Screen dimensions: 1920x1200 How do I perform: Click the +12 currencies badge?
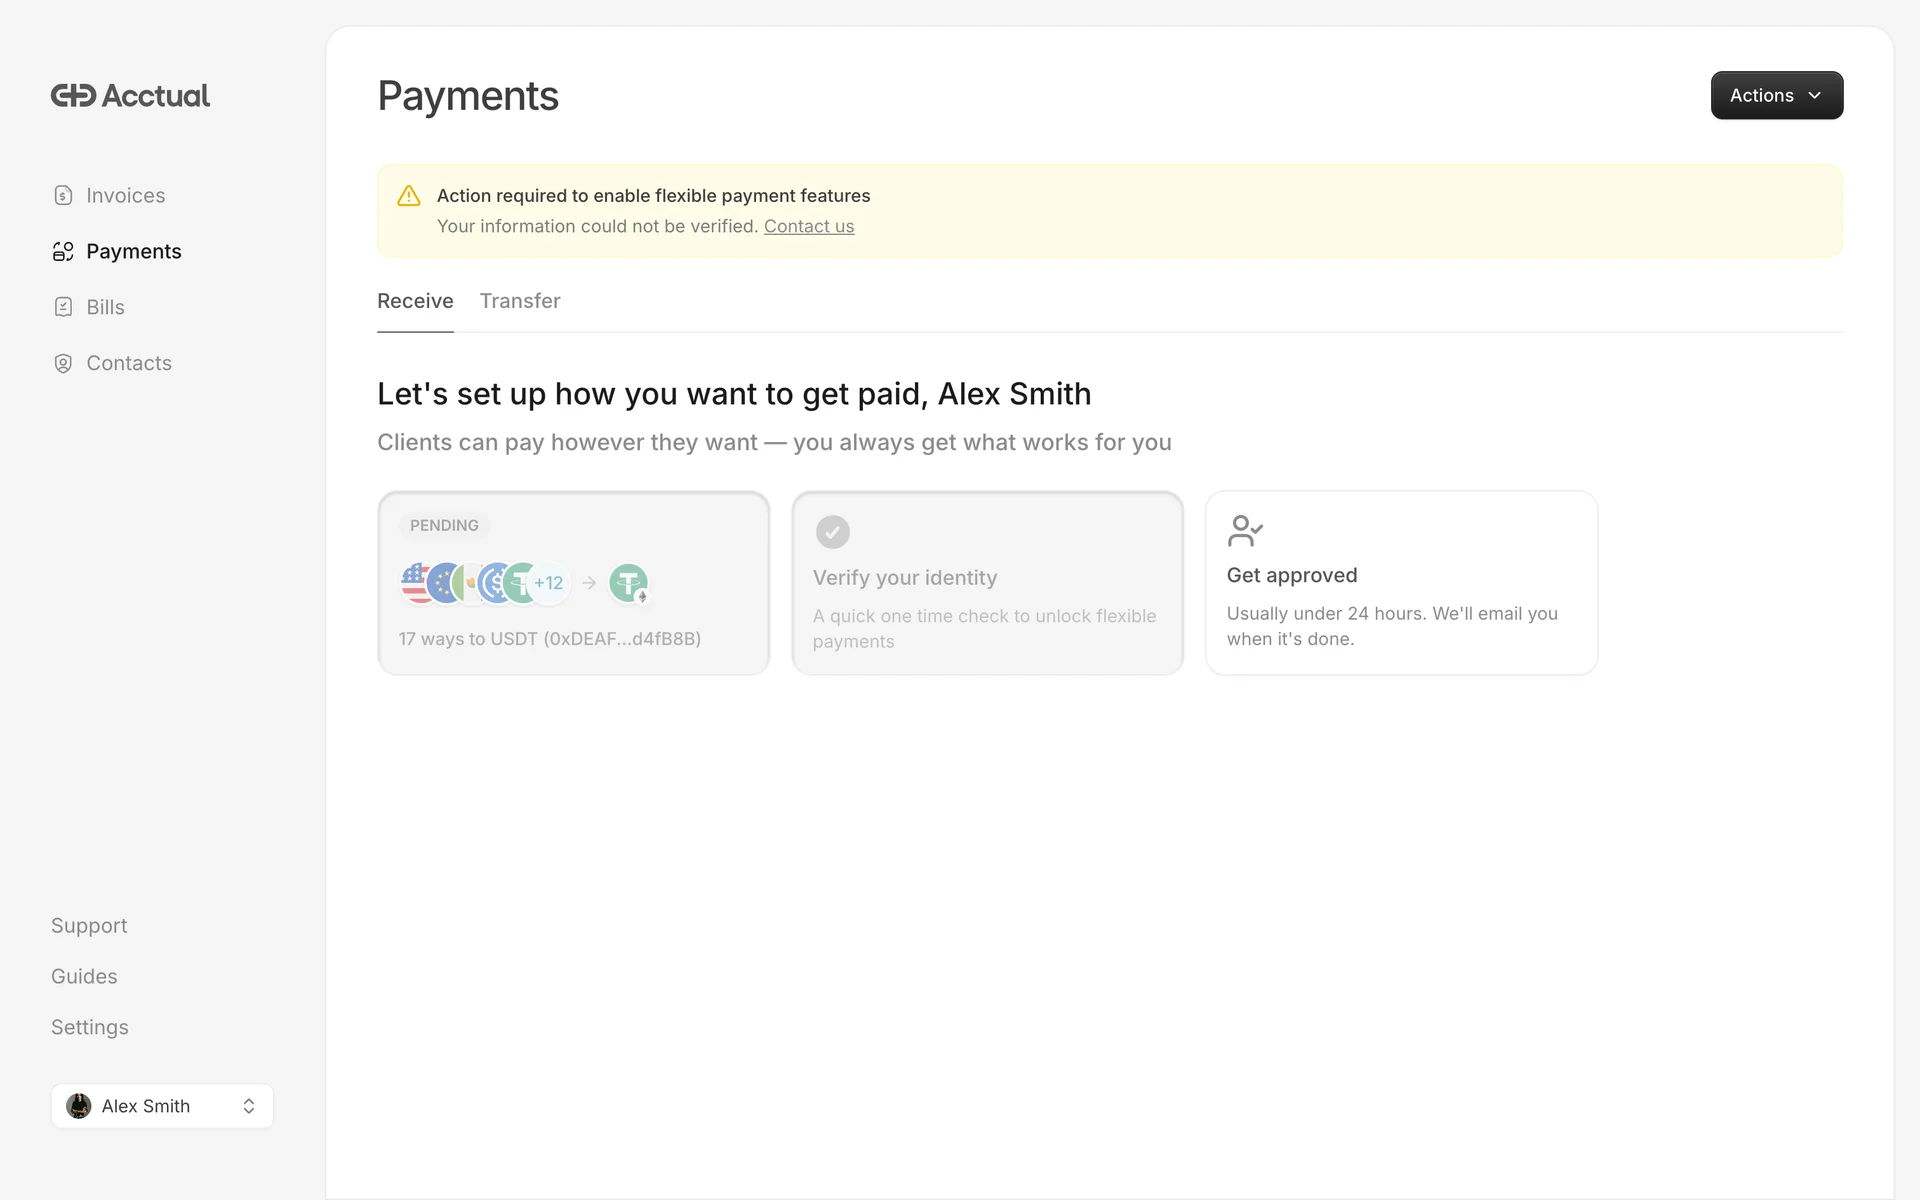[x=549, y=583]
